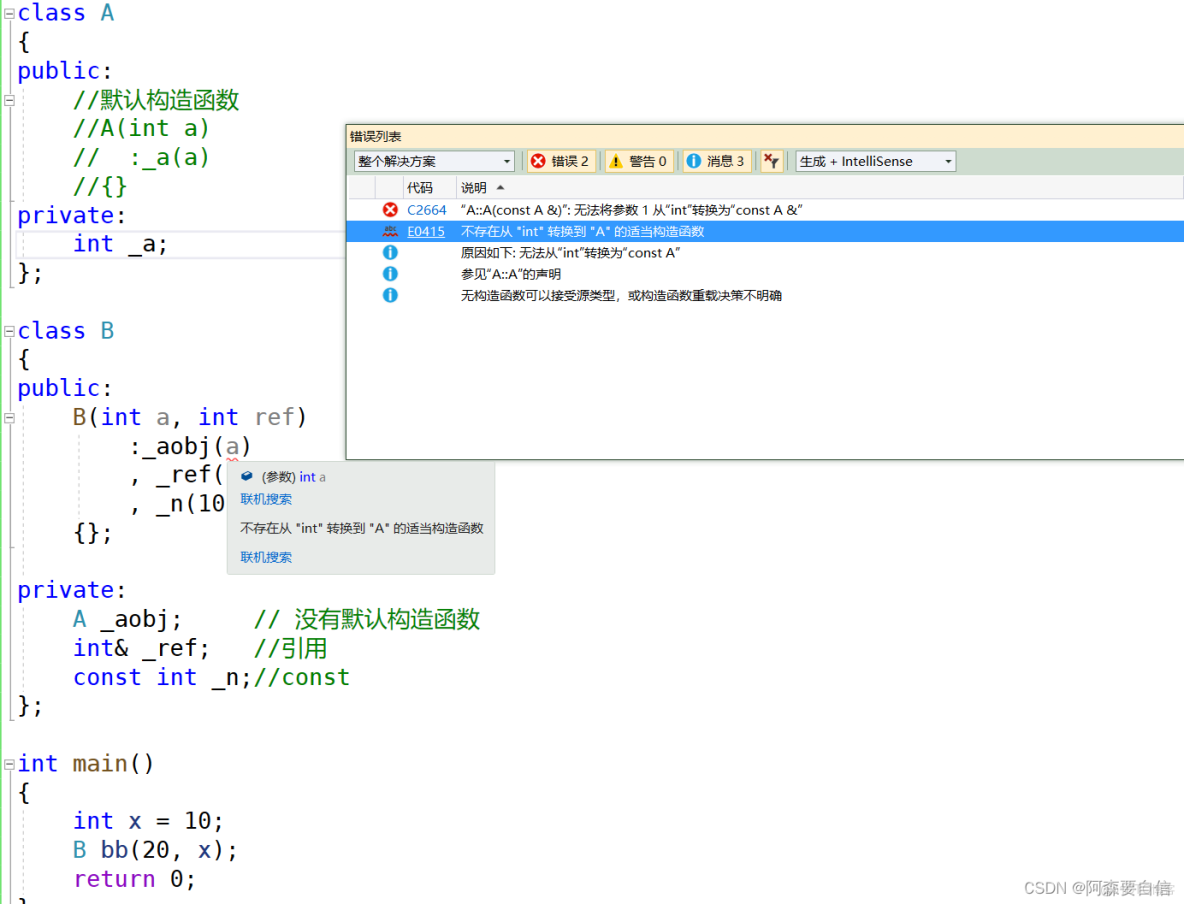Click the 错误列表 panel title
Image resolution: width=1184 pixels, height=904 pixels.
tap(375, 136)
